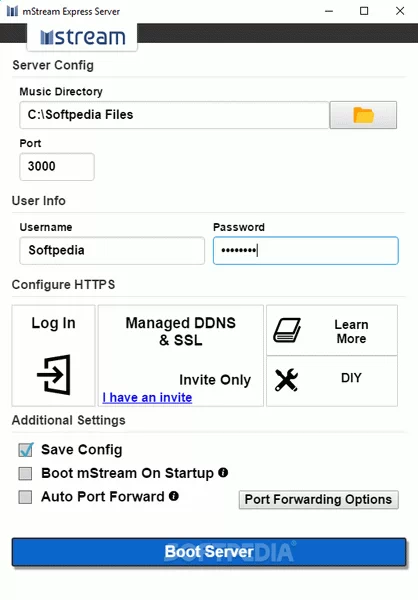Follow the 'I have an invite' link

click(147, 398)
